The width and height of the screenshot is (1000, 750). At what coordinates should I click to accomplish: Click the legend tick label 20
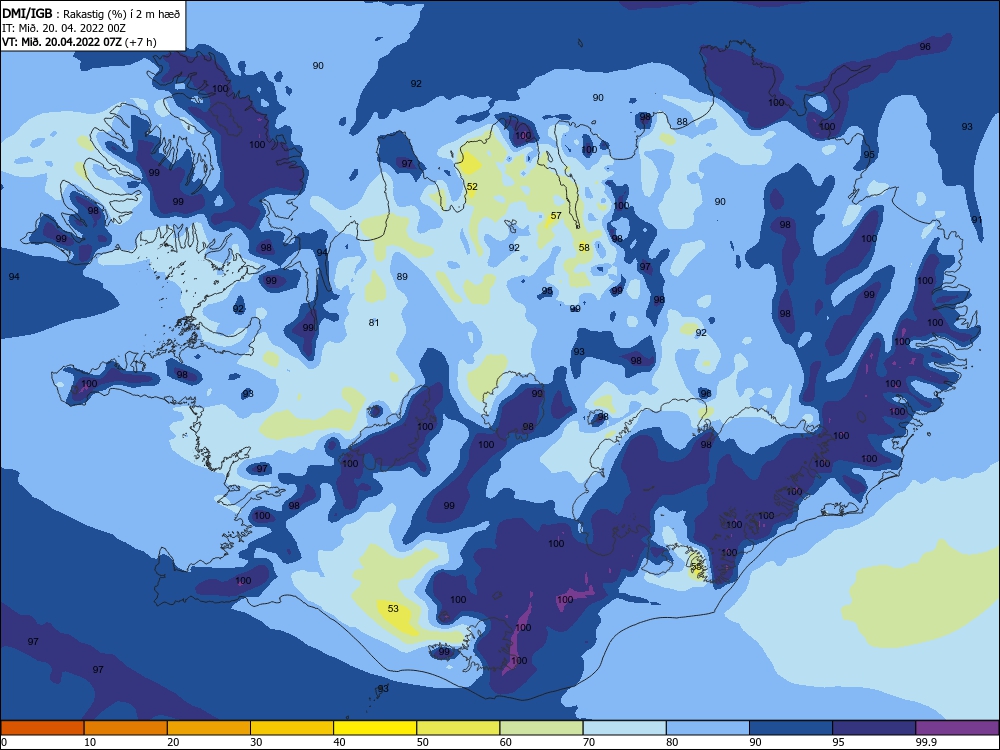point(173,742)
